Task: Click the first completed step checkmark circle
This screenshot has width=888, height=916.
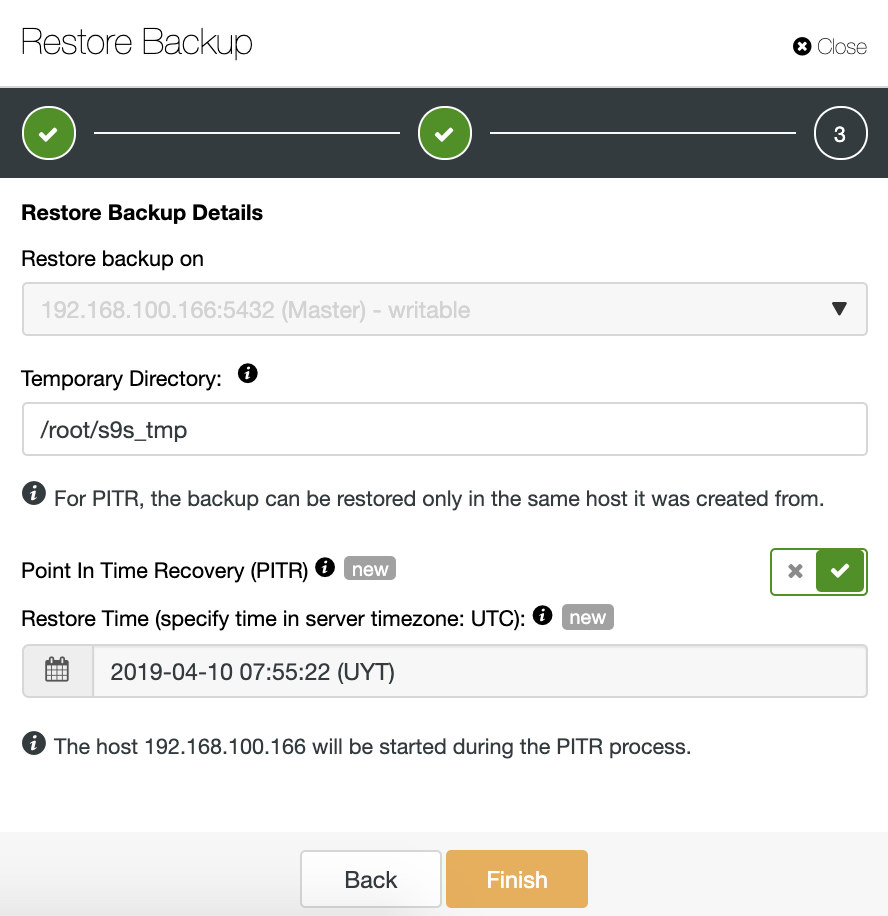Action: (x=49, y=133)
